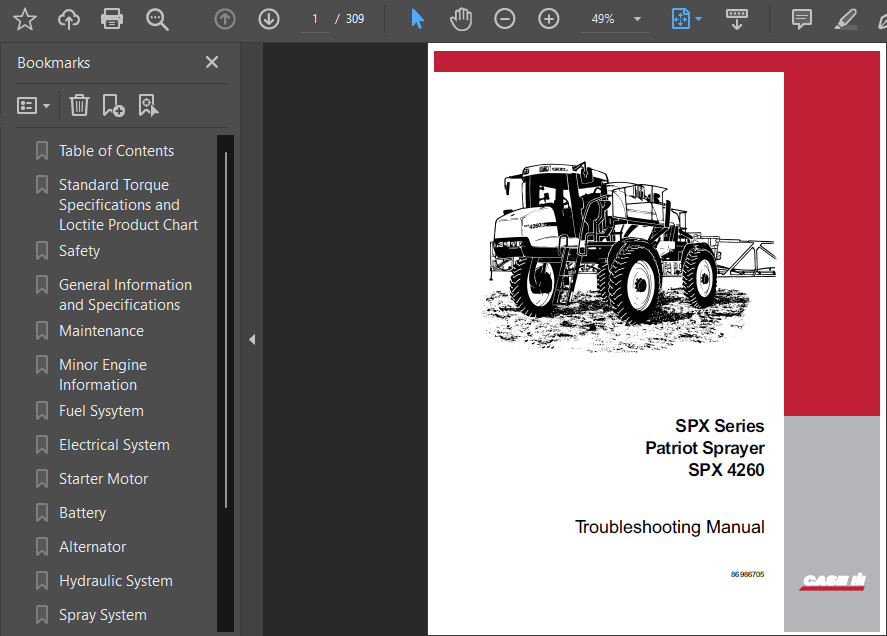Zoom in with the plus circle icon
Screen dimensions: 887x636
pos(548,19)
